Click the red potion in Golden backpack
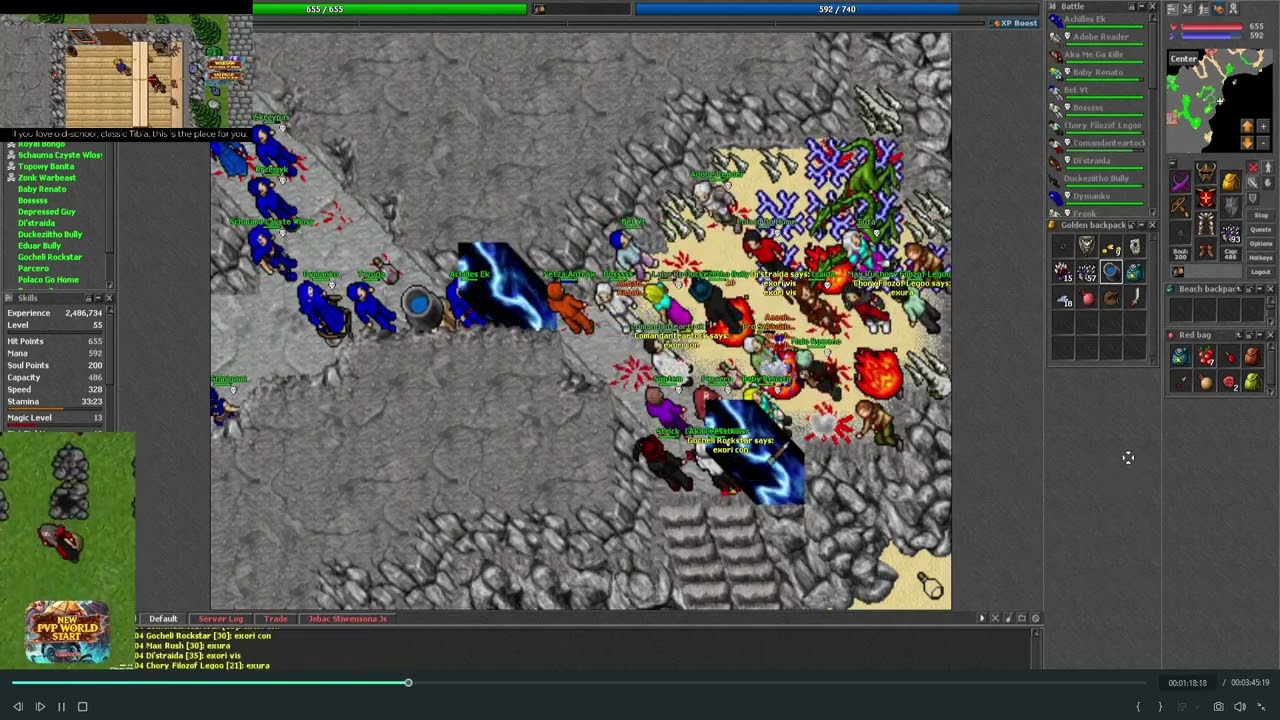This screenshot has height=720, width=1280. [1087, 298]
